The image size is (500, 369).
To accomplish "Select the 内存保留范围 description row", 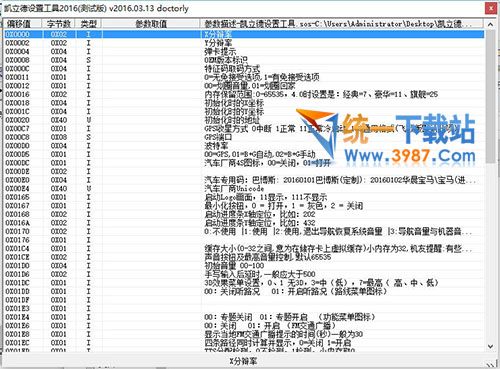I will point(244,94).
